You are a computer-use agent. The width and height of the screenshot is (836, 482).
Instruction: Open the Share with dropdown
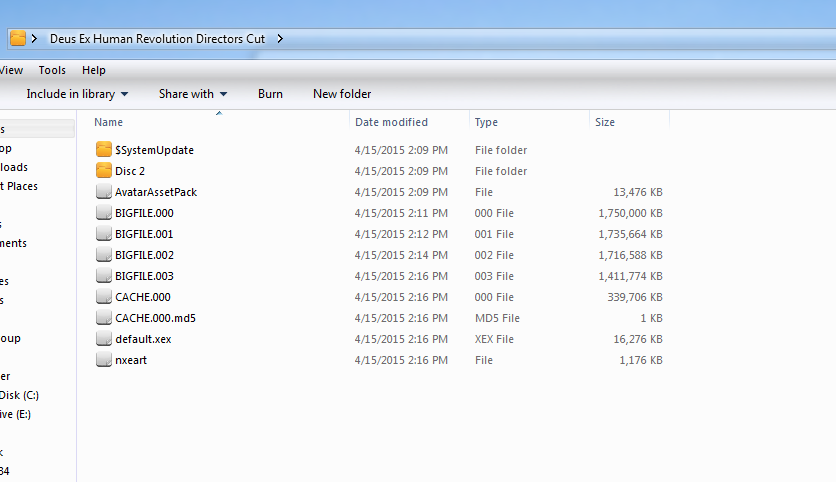192,94
